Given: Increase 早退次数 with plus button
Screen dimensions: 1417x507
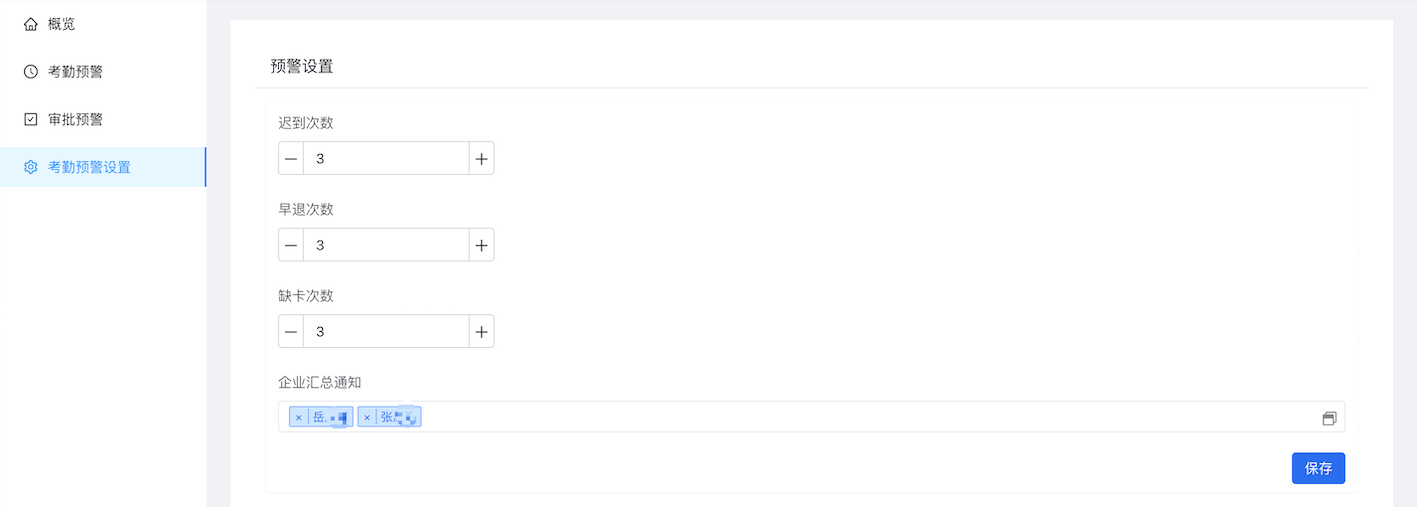Looking at the screenshot, I should point(481,245).
